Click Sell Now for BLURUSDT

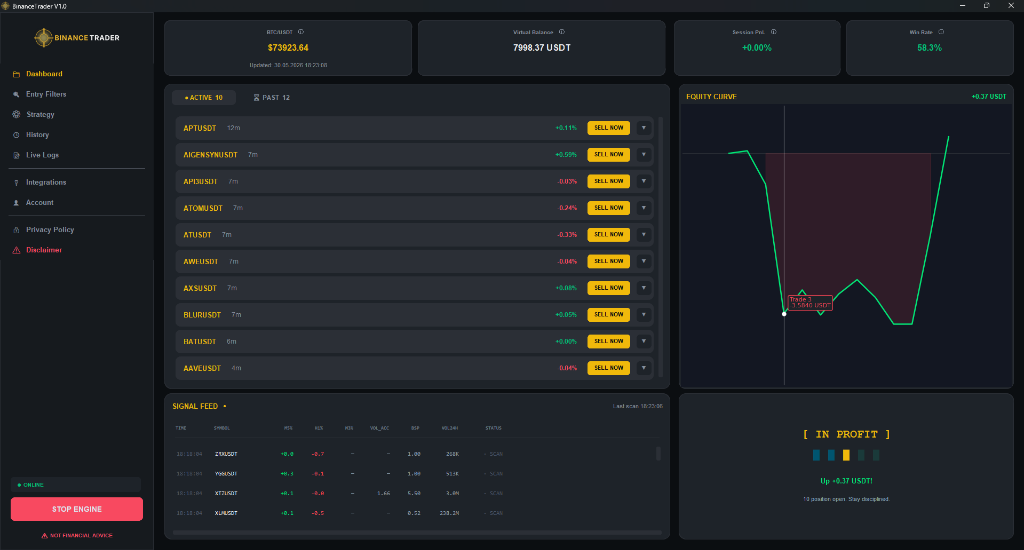[609, 315]
